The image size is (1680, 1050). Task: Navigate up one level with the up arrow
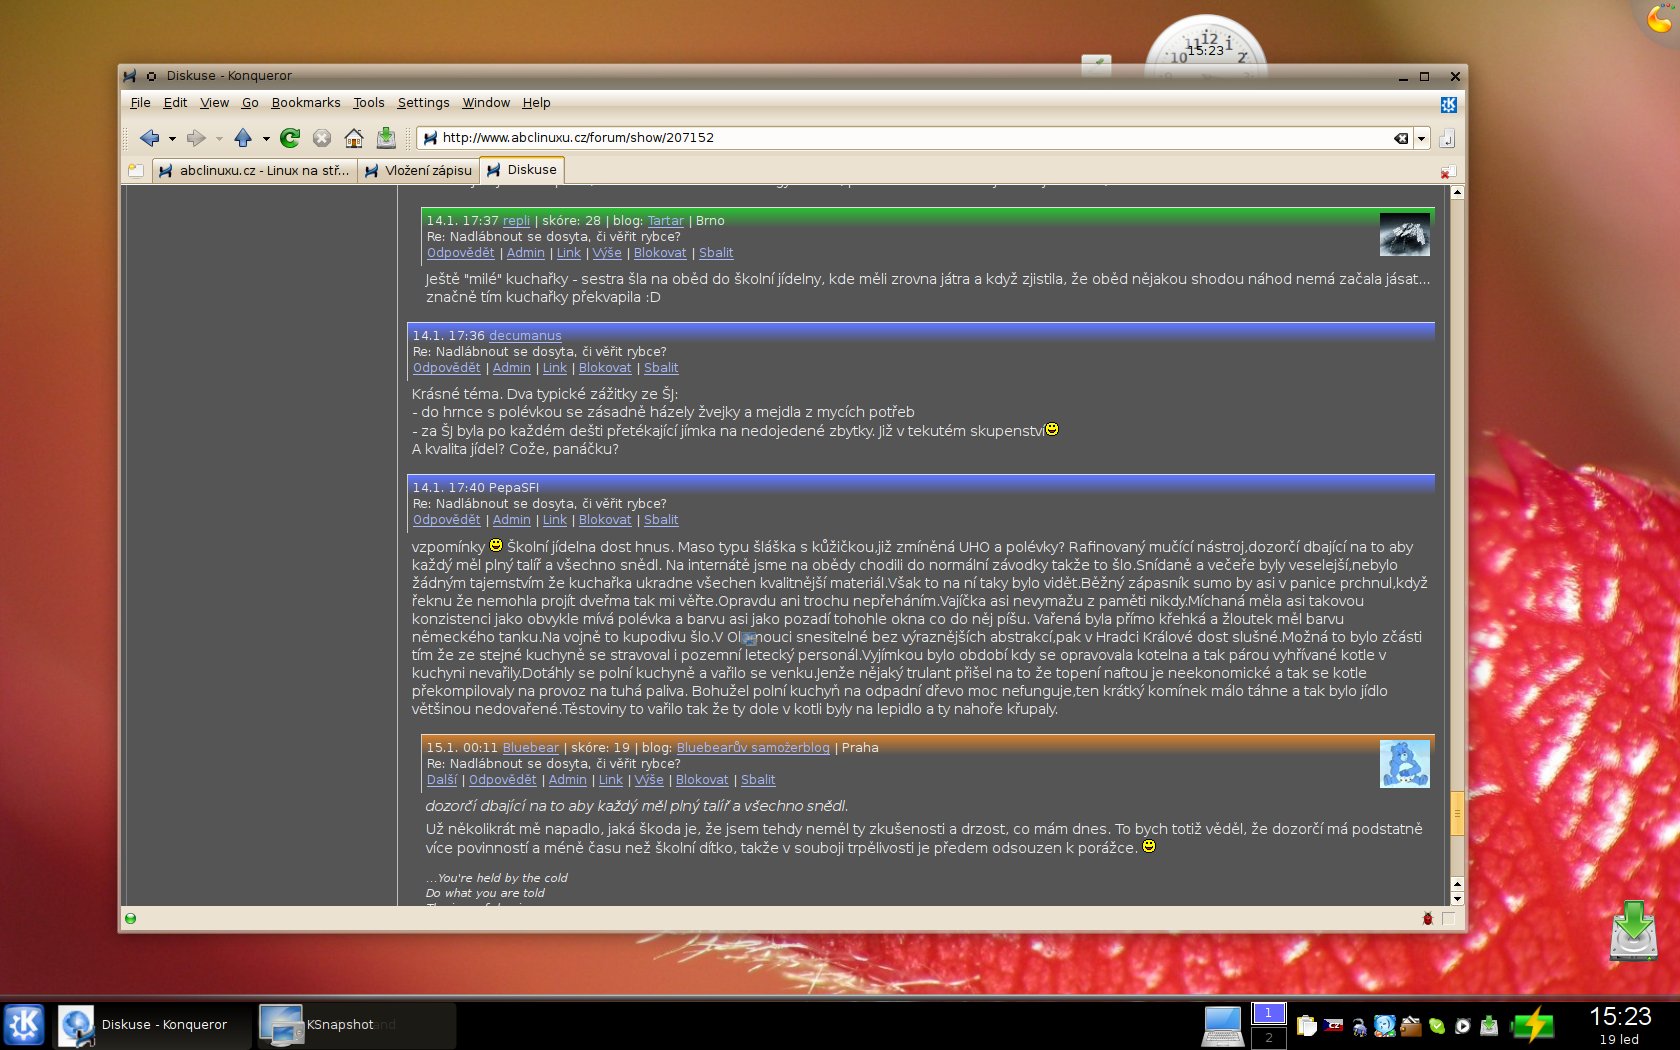243,138
